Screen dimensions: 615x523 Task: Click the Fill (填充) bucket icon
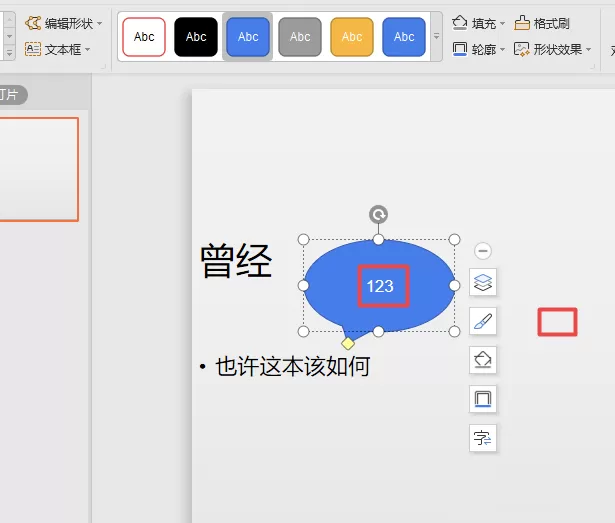459,23
